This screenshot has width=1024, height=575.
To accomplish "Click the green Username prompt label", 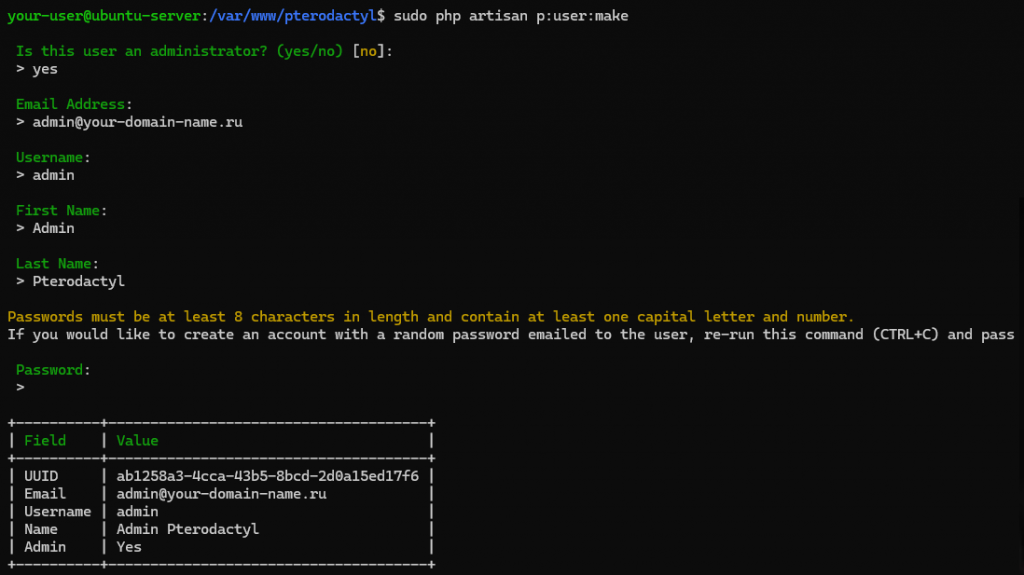I will (53, 158).
